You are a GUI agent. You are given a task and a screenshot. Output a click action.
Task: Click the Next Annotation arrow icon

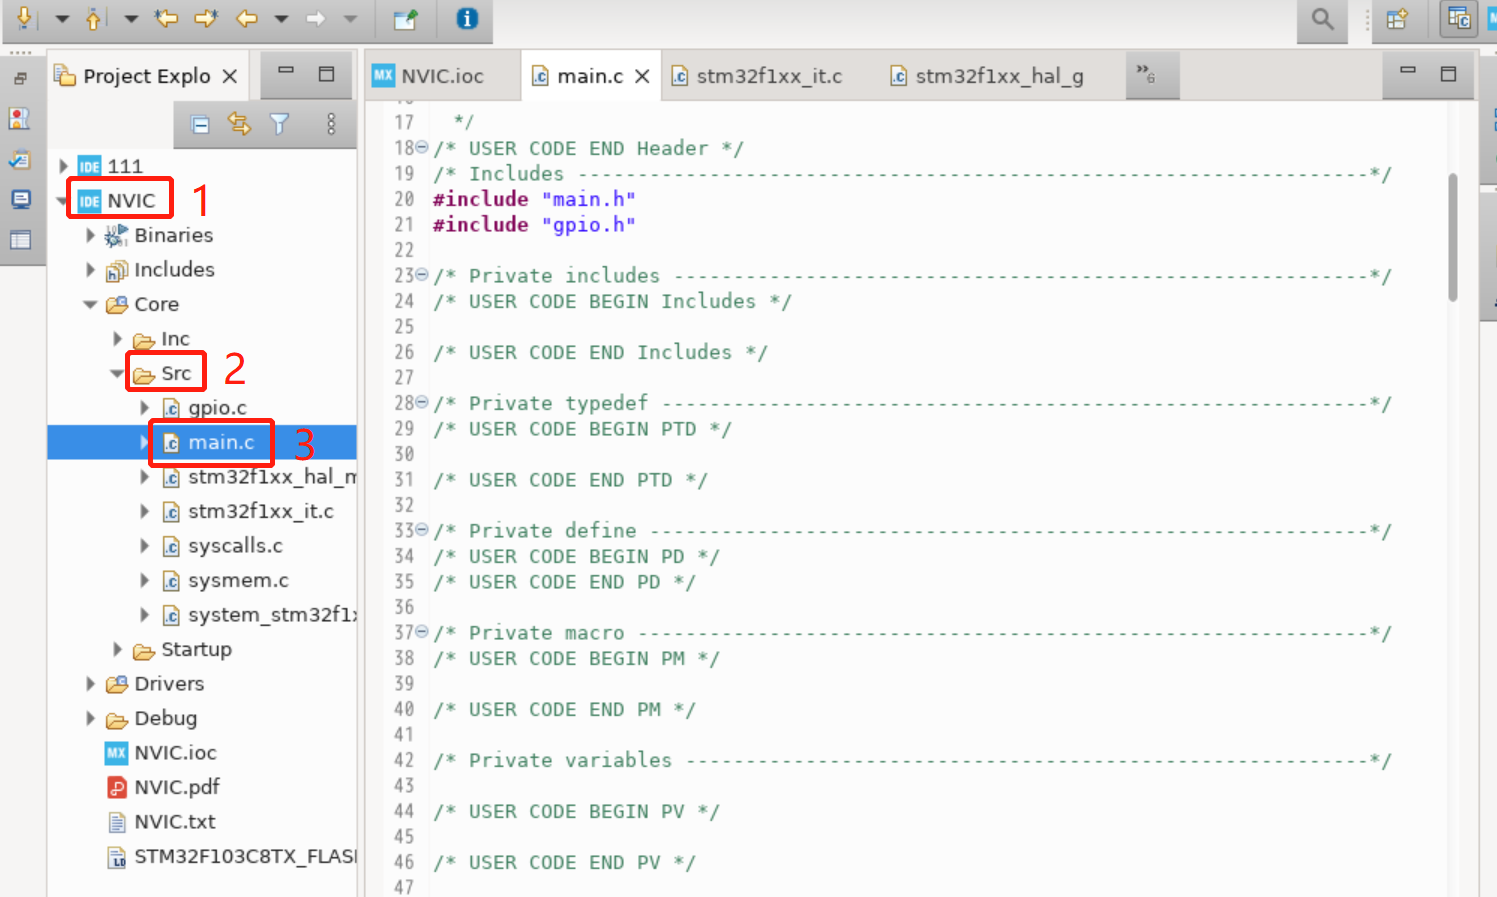pos(24,17)
